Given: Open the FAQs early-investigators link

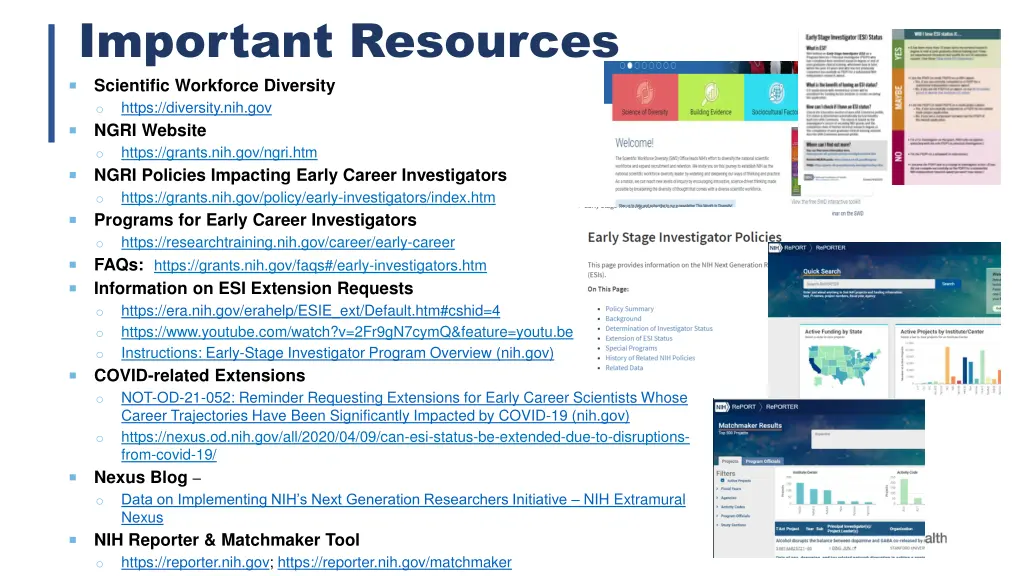Looking at the screenshot, I should click(320, 266).
